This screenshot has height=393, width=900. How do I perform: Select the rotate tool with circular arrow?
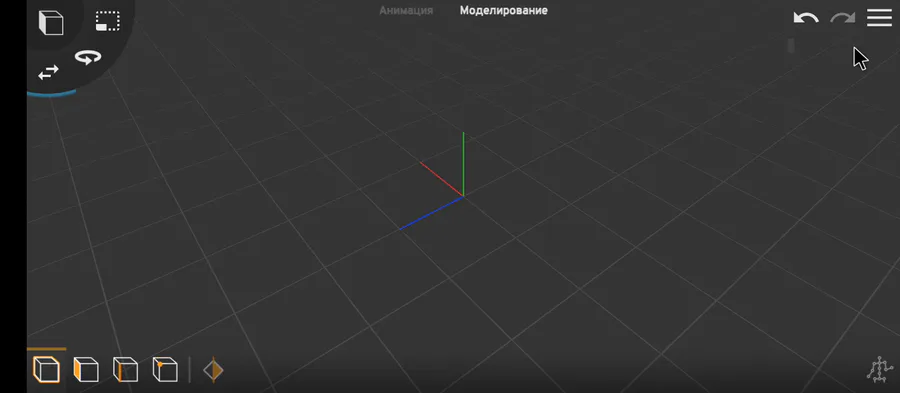pos(88,57)
